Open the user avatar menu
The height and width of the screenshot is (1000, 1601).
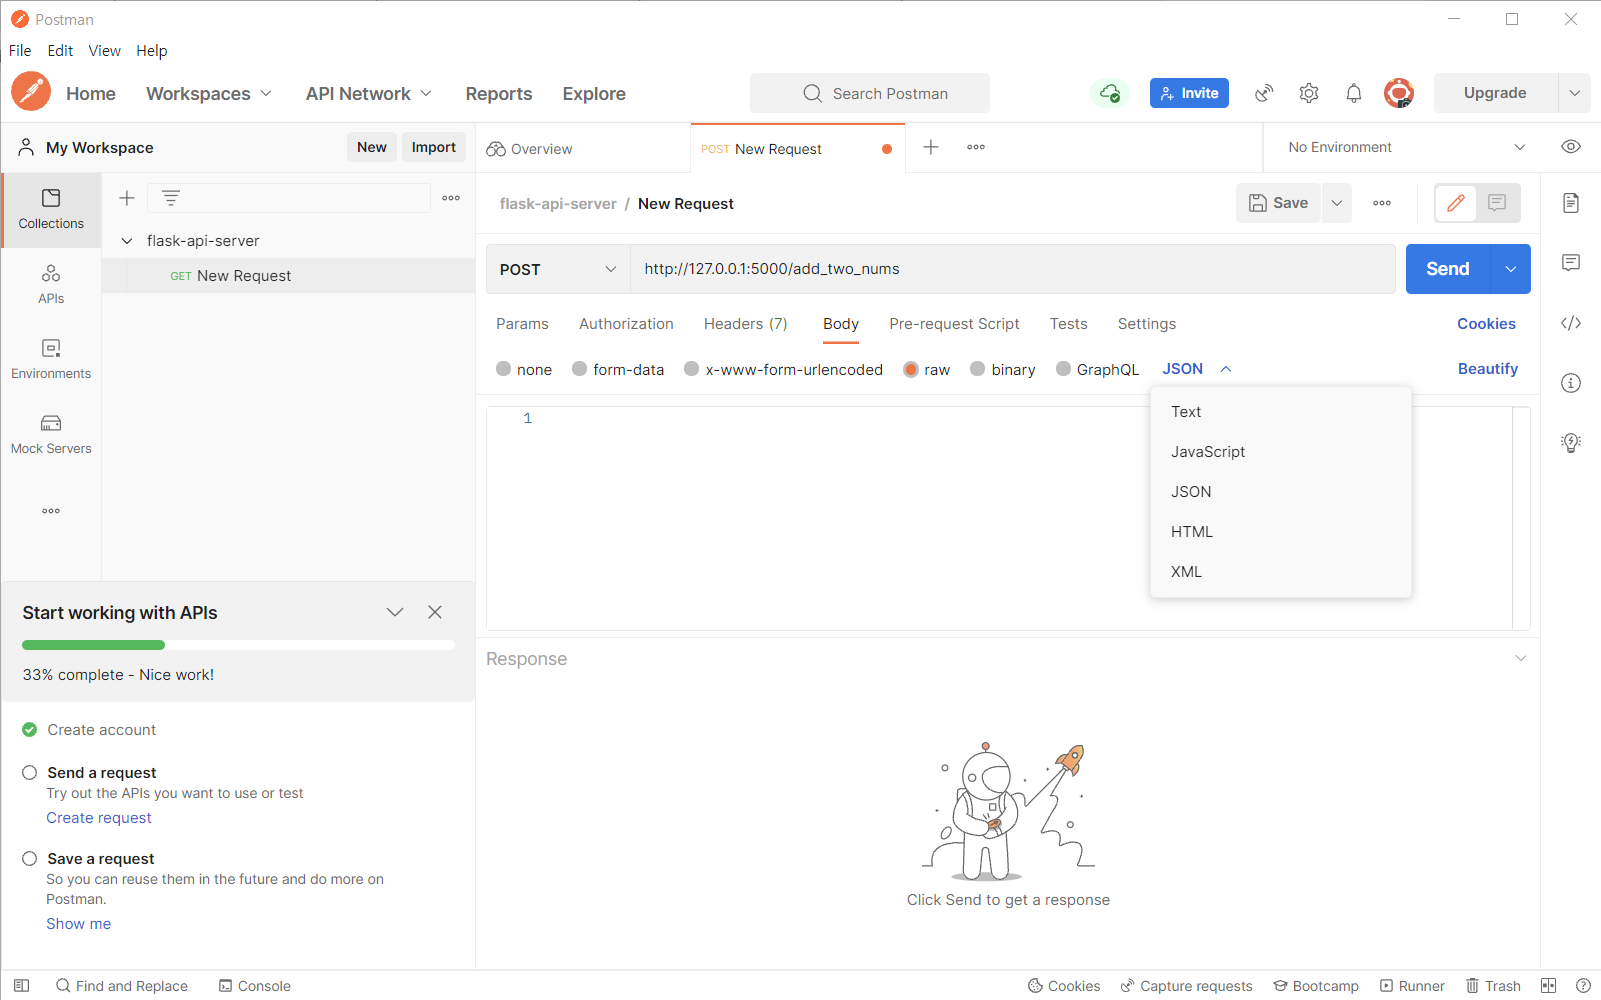[1399, 93]
